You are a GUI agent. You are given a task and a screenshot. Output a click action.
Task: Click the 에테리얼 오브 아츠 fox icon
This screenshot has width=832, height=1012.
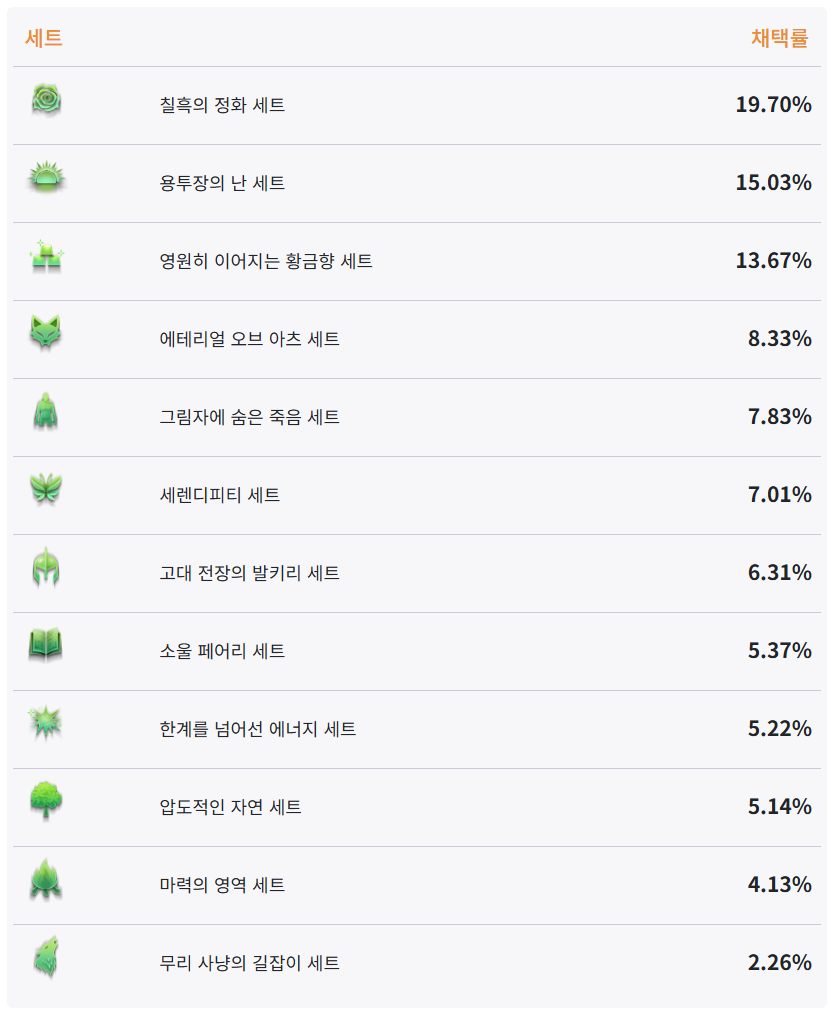pyautogui.click(x=46, y=334)
